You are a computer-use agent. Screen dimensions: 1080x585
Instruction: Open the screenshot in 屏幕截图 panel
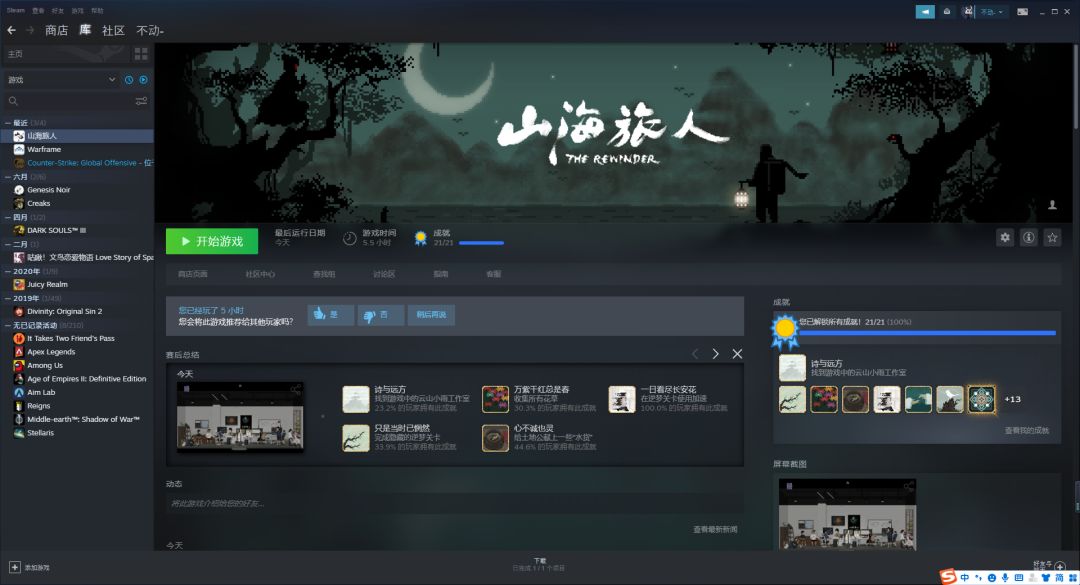click(x=847, y=514)
